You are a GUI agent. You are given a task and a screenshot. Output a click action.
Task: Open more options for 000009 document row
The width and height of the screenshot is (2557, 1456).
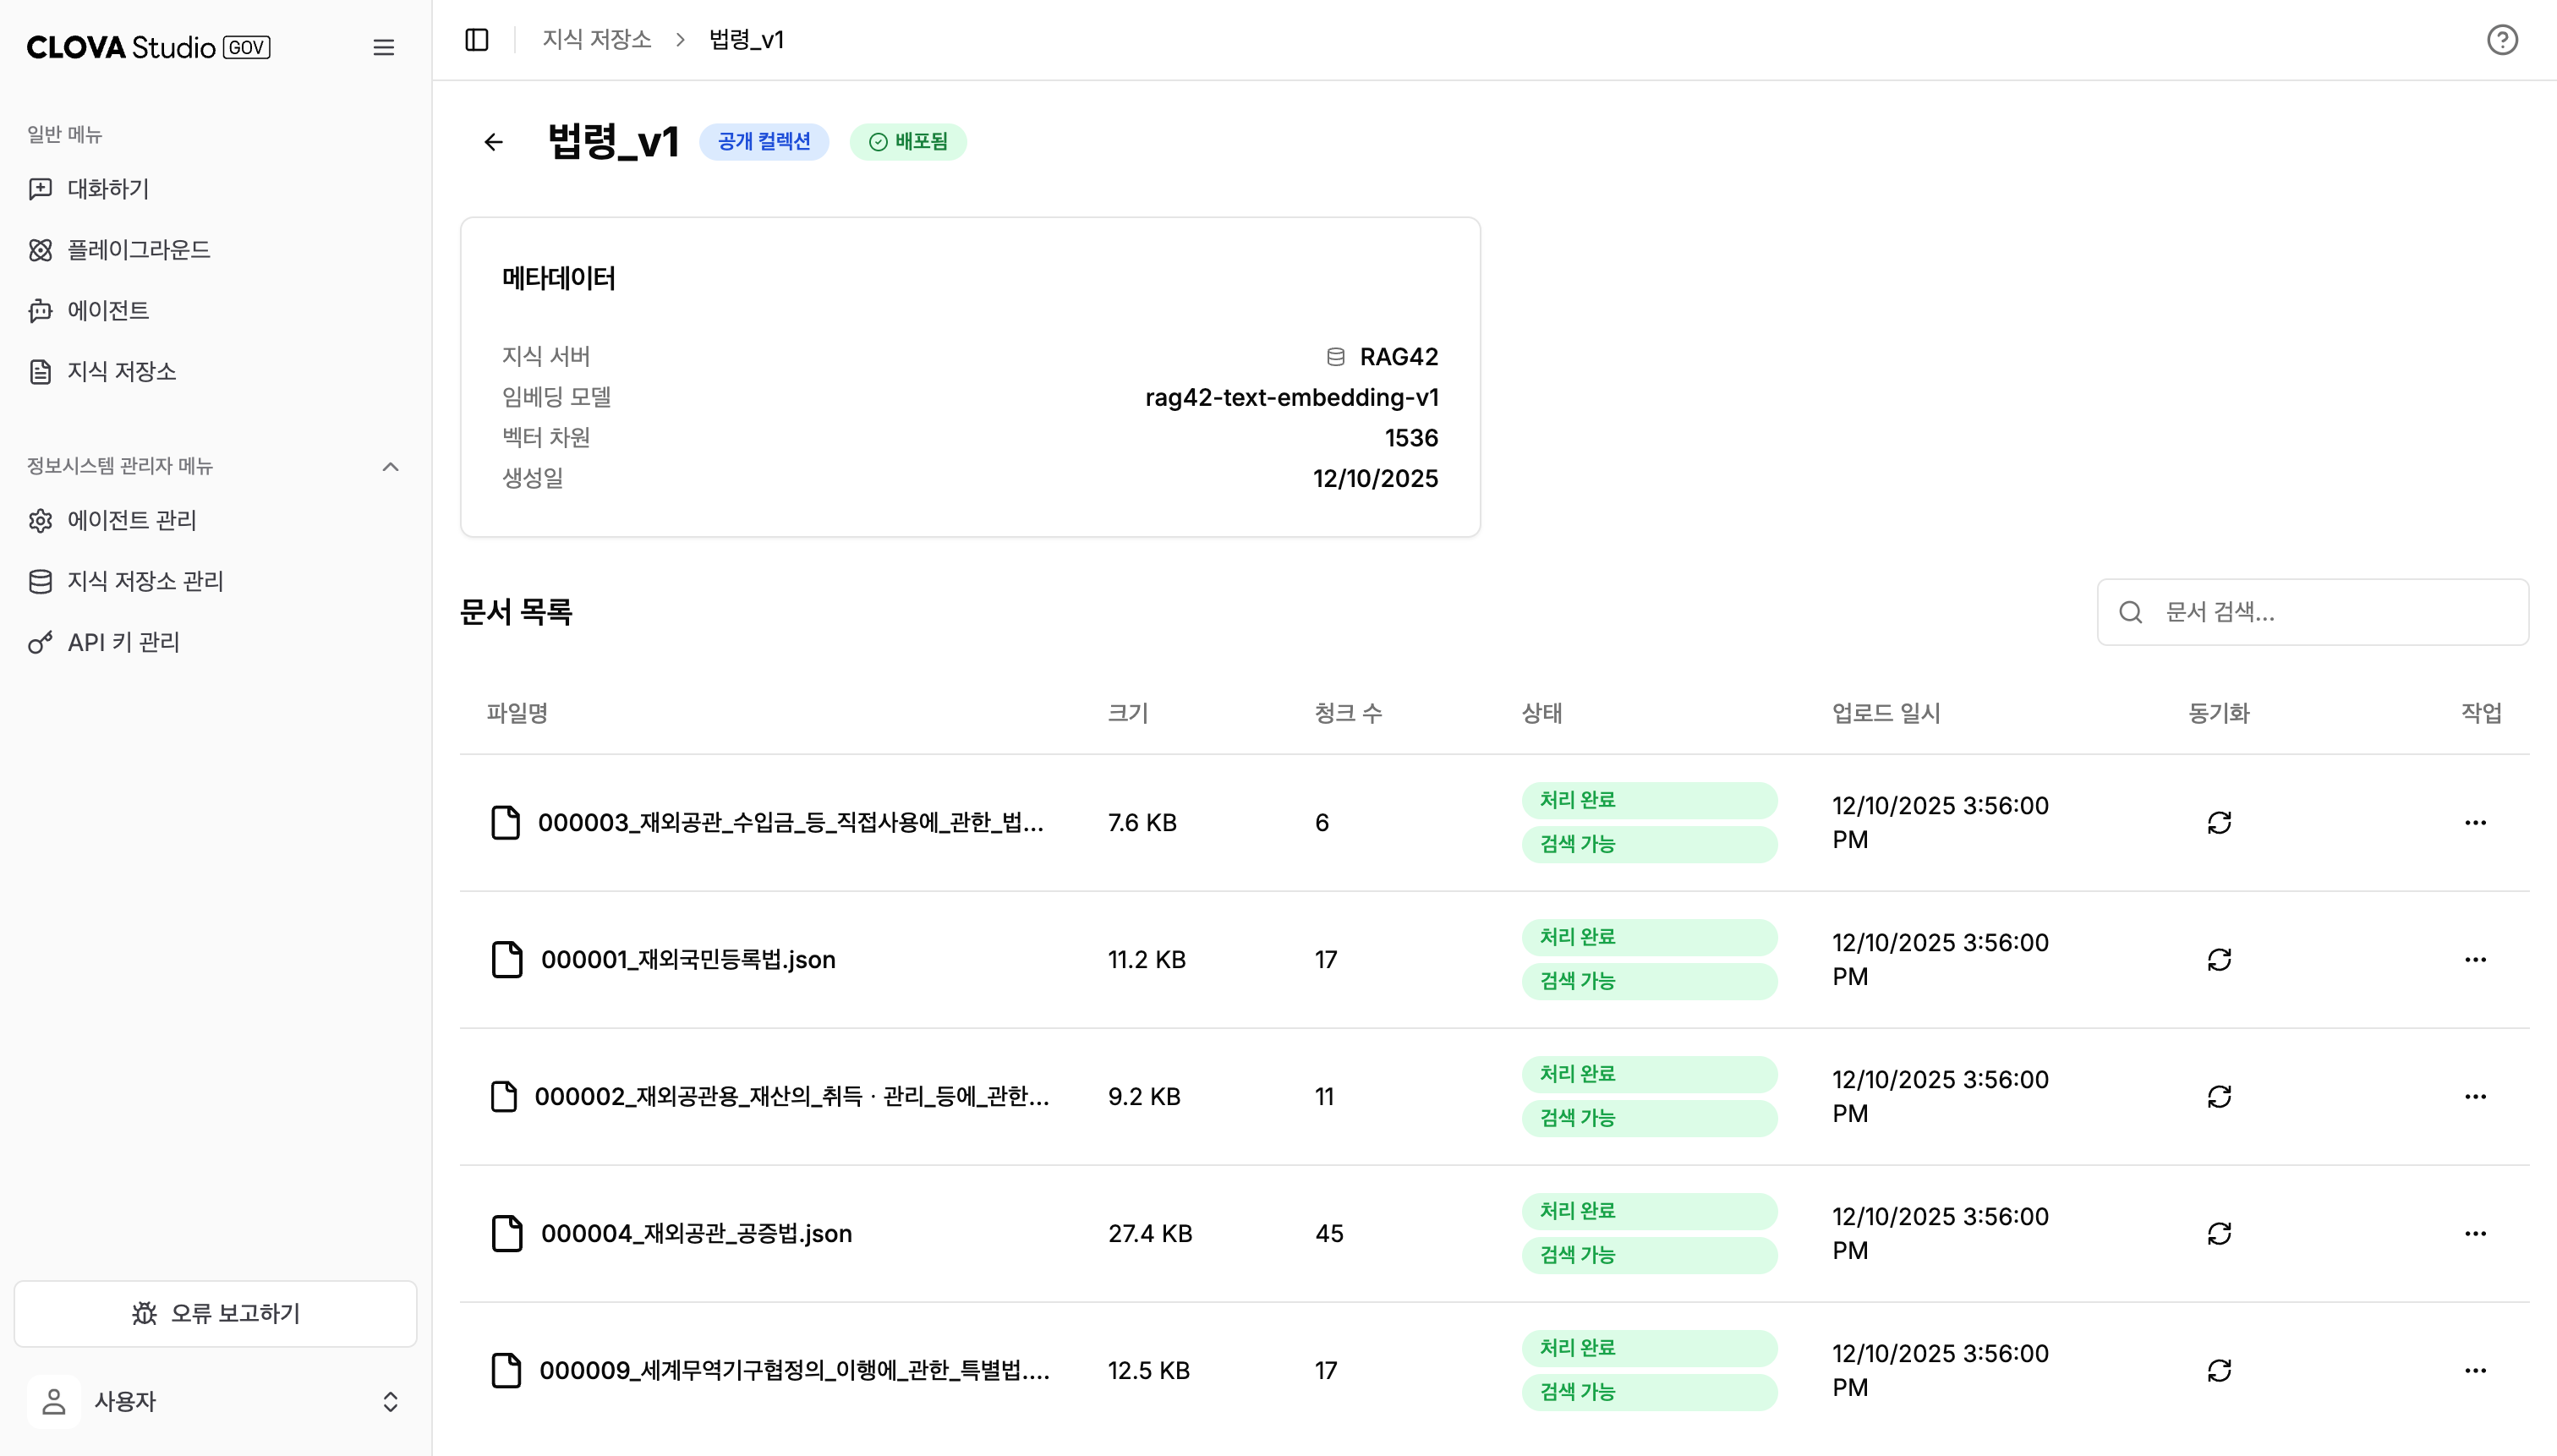pyautogui.click(x=2475, y=1370)
